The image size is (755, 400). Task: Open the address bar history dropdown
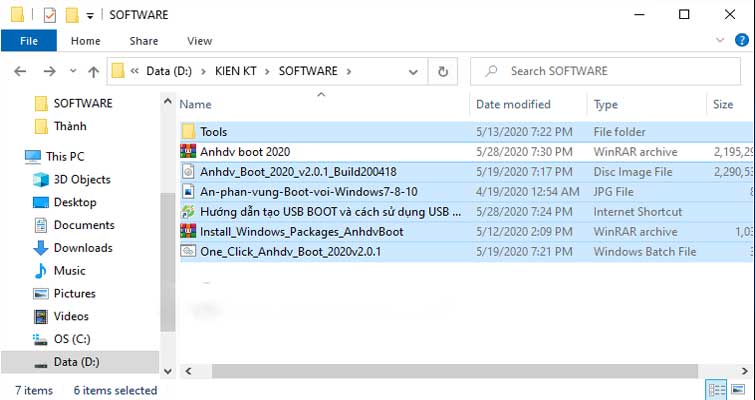[413, 72]
